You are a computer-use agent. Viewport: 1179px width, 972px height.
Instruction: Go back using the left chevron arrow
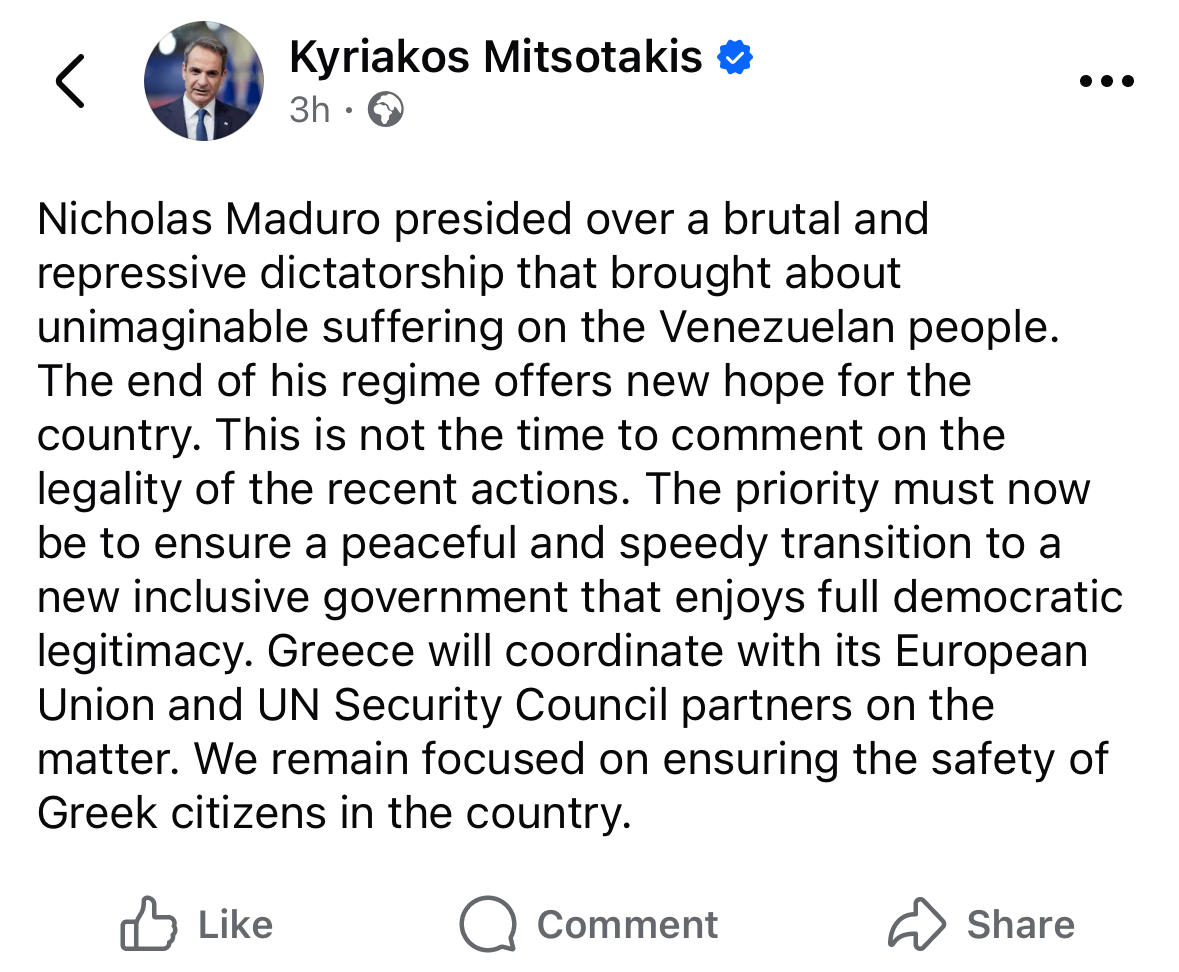click(x=70, y=82)
